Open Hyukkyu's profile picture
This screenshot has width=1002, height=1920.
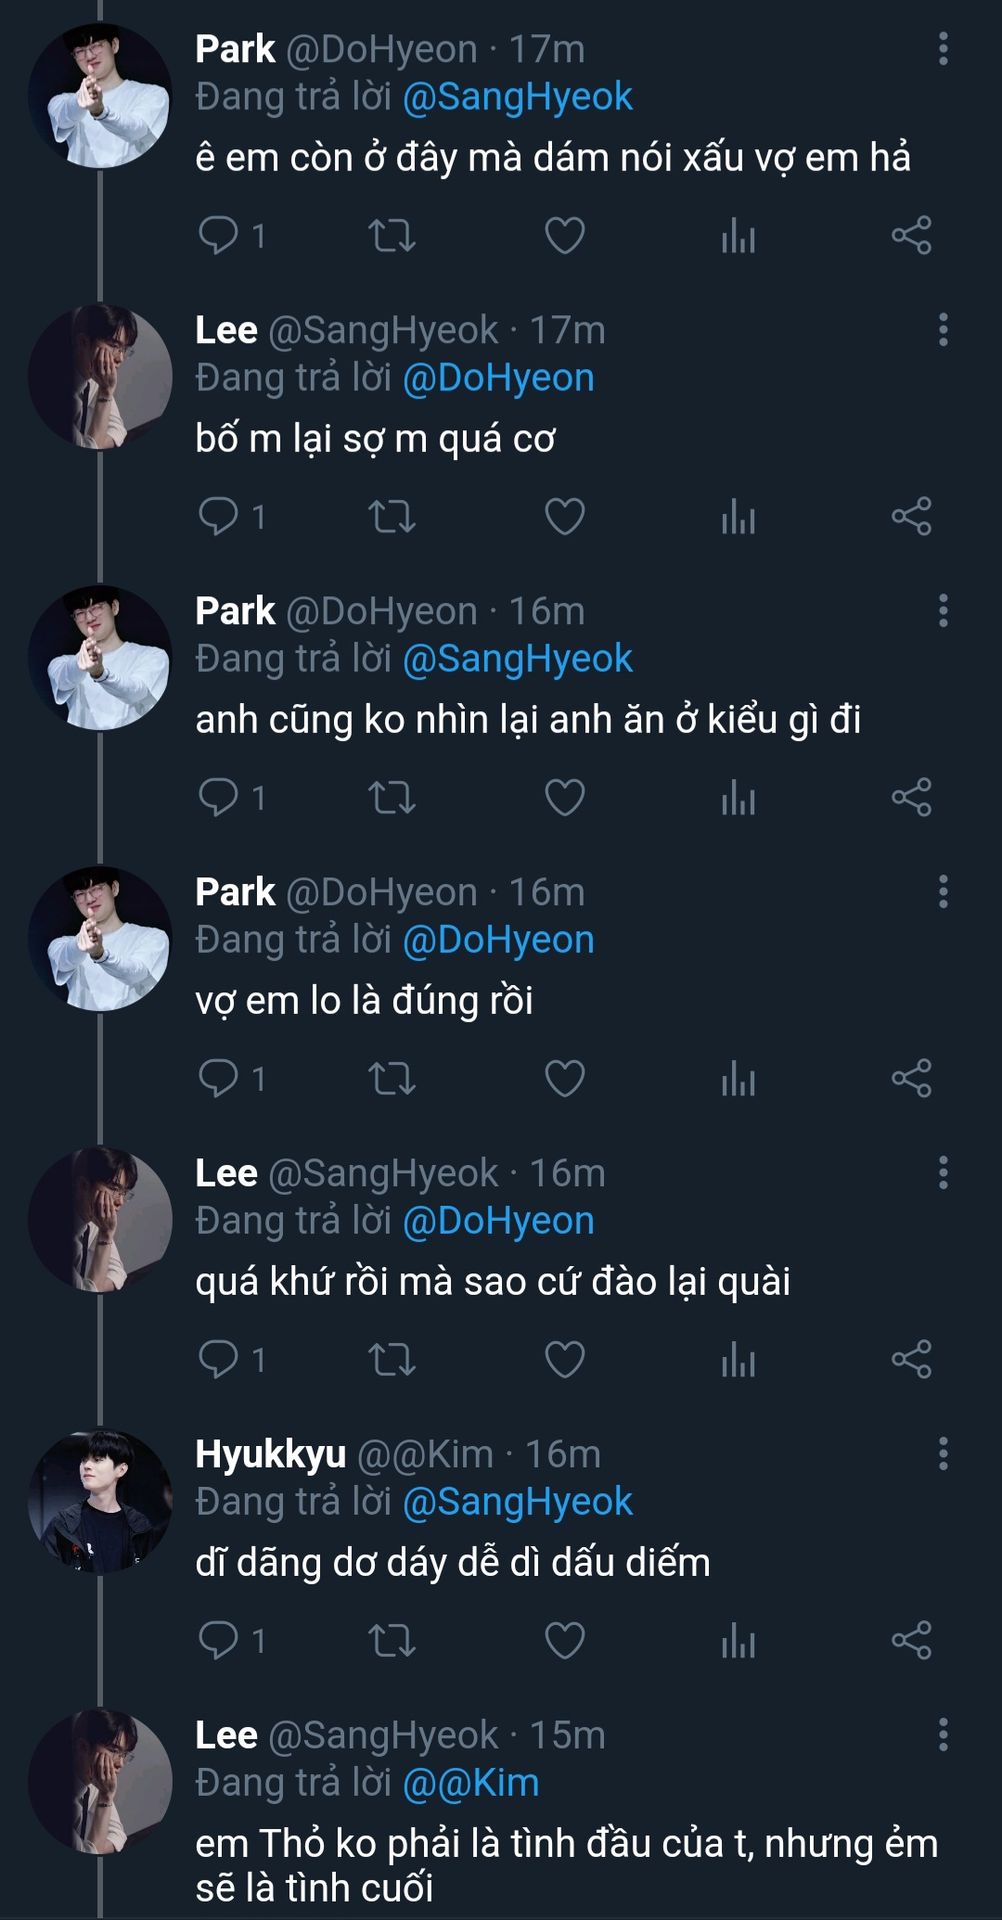point(100,1501)
